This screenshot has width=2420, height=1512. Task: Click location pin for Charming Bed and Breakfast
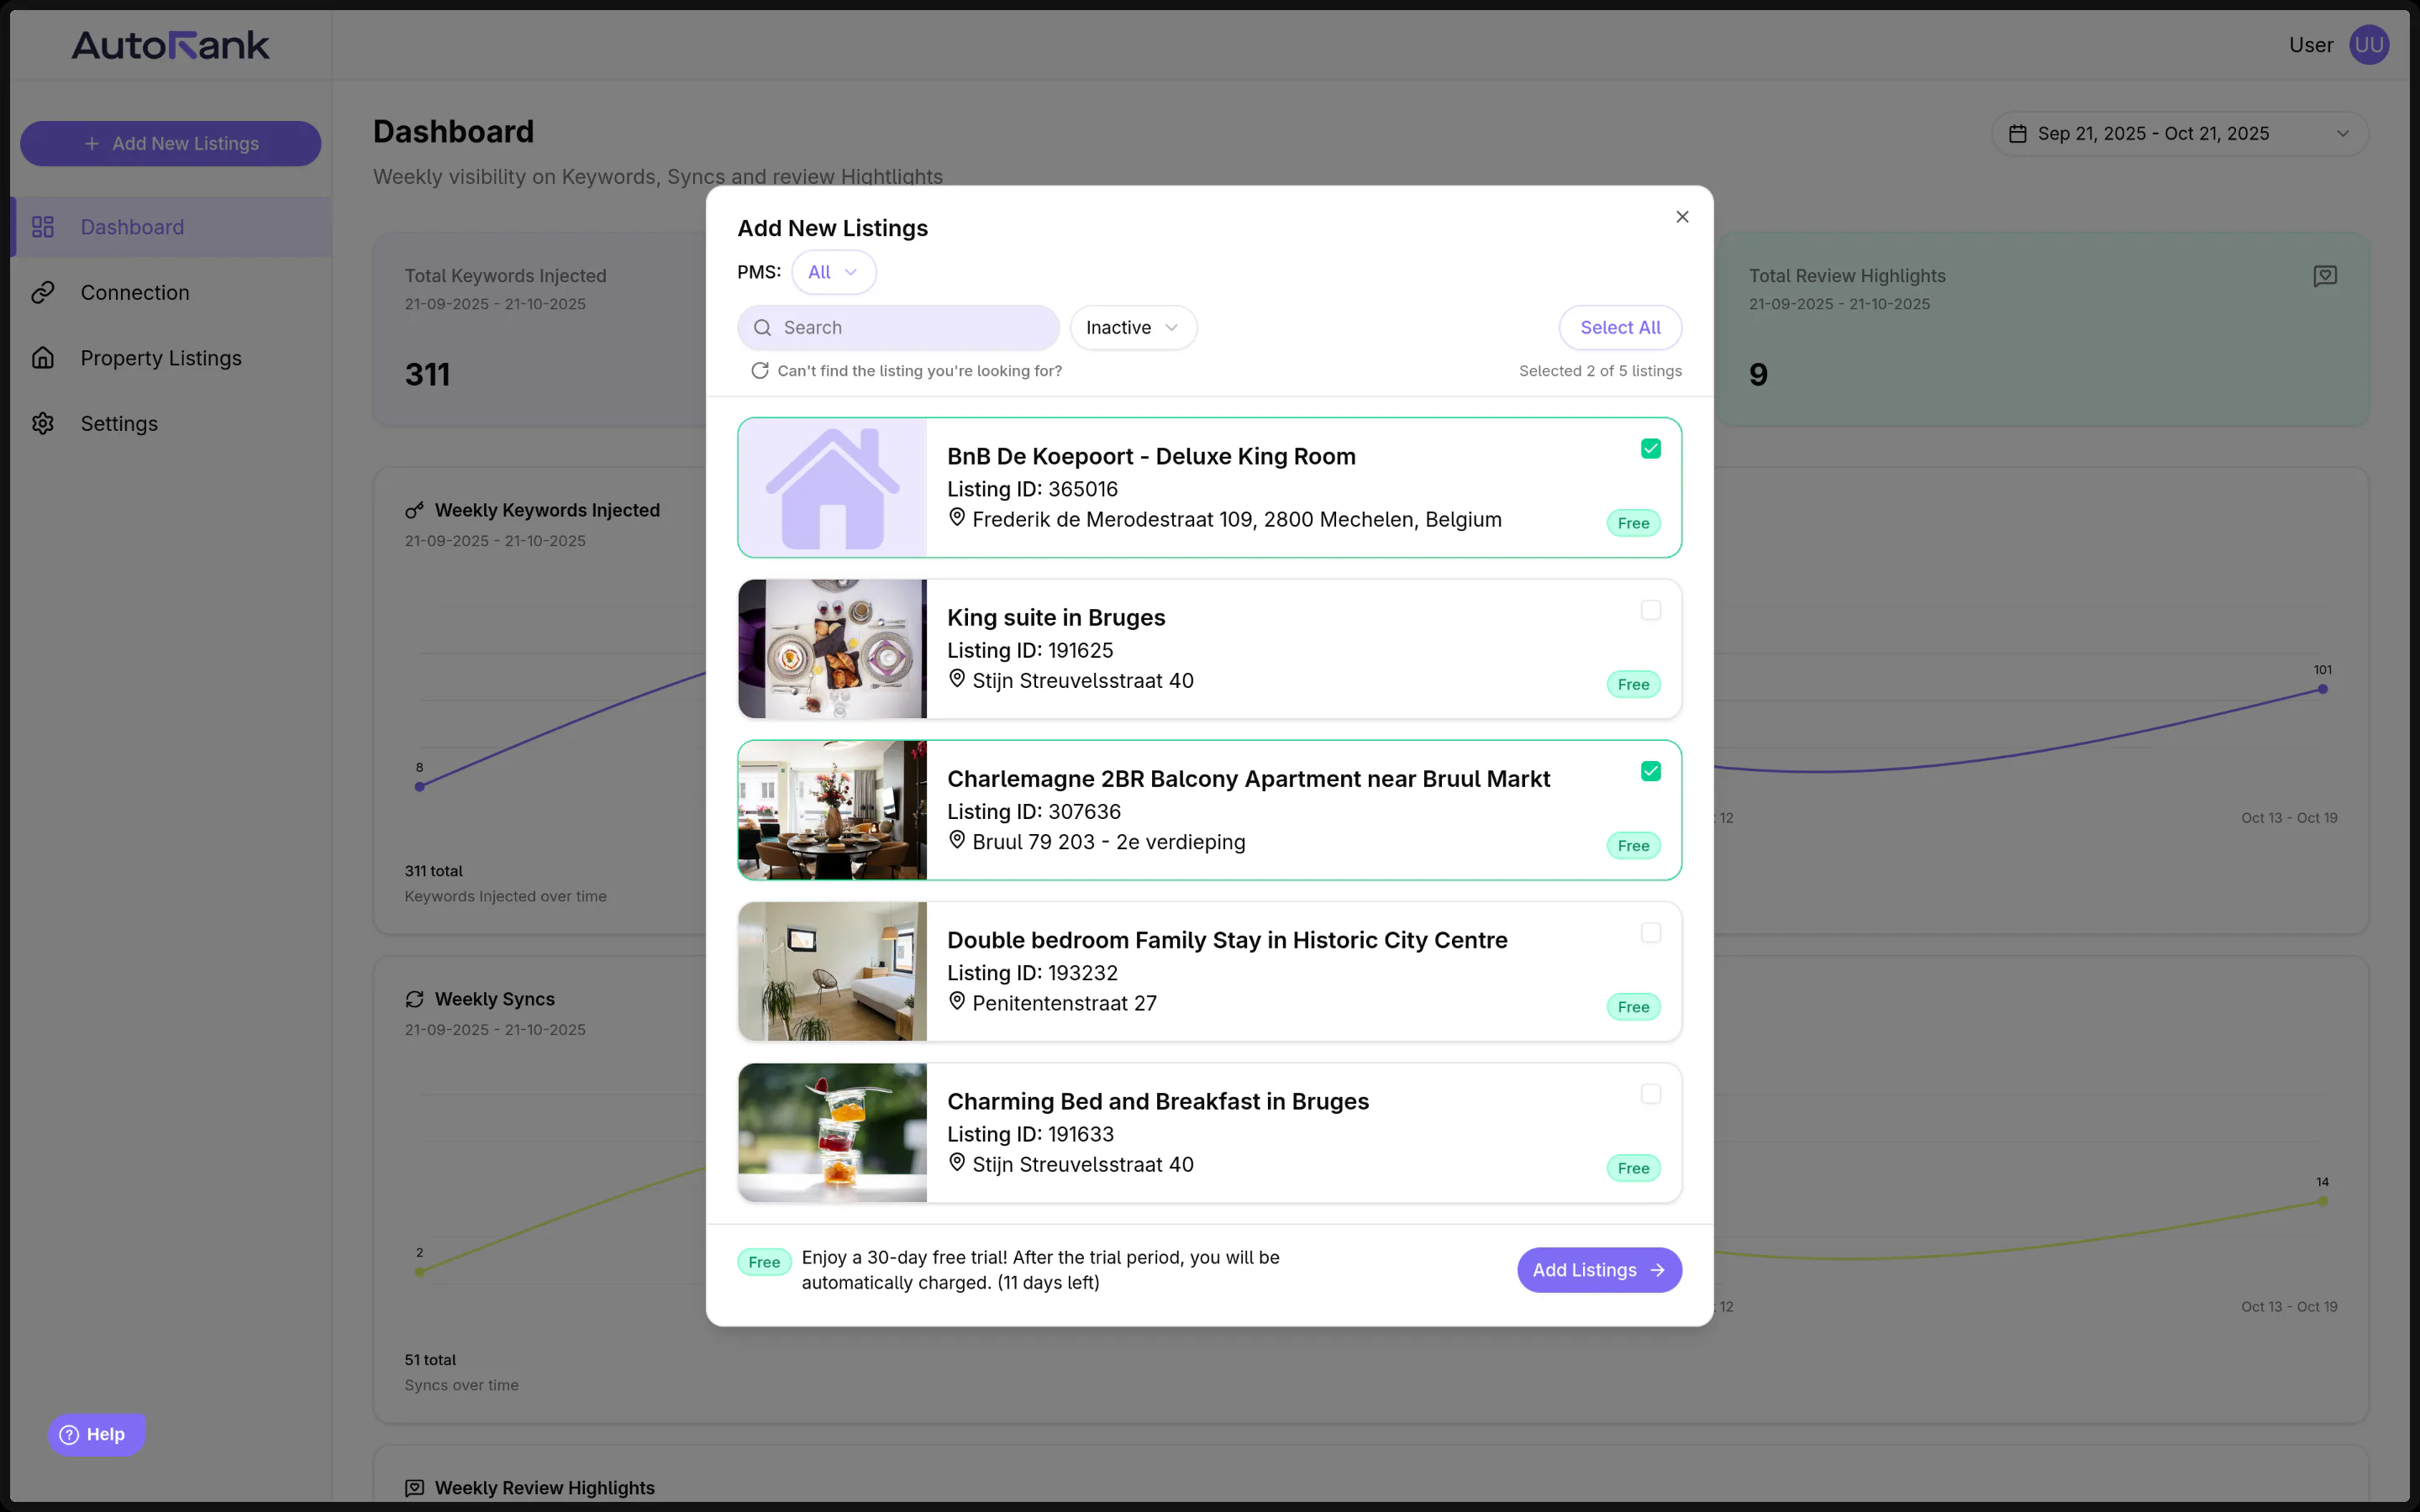(957, 1162)
